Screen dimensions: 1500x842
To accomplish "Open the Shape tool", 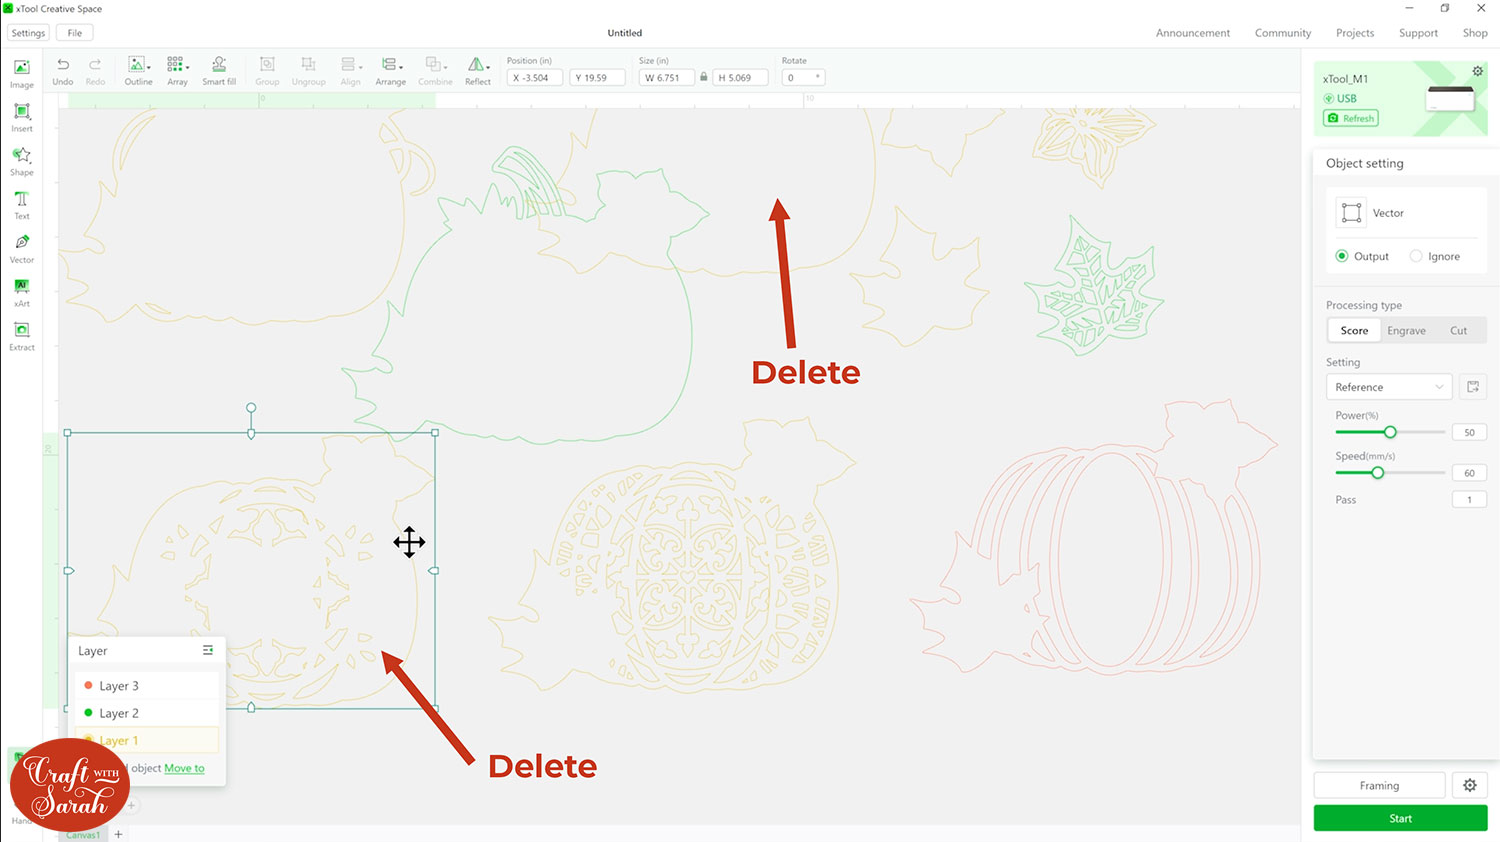I will (22, 161).
